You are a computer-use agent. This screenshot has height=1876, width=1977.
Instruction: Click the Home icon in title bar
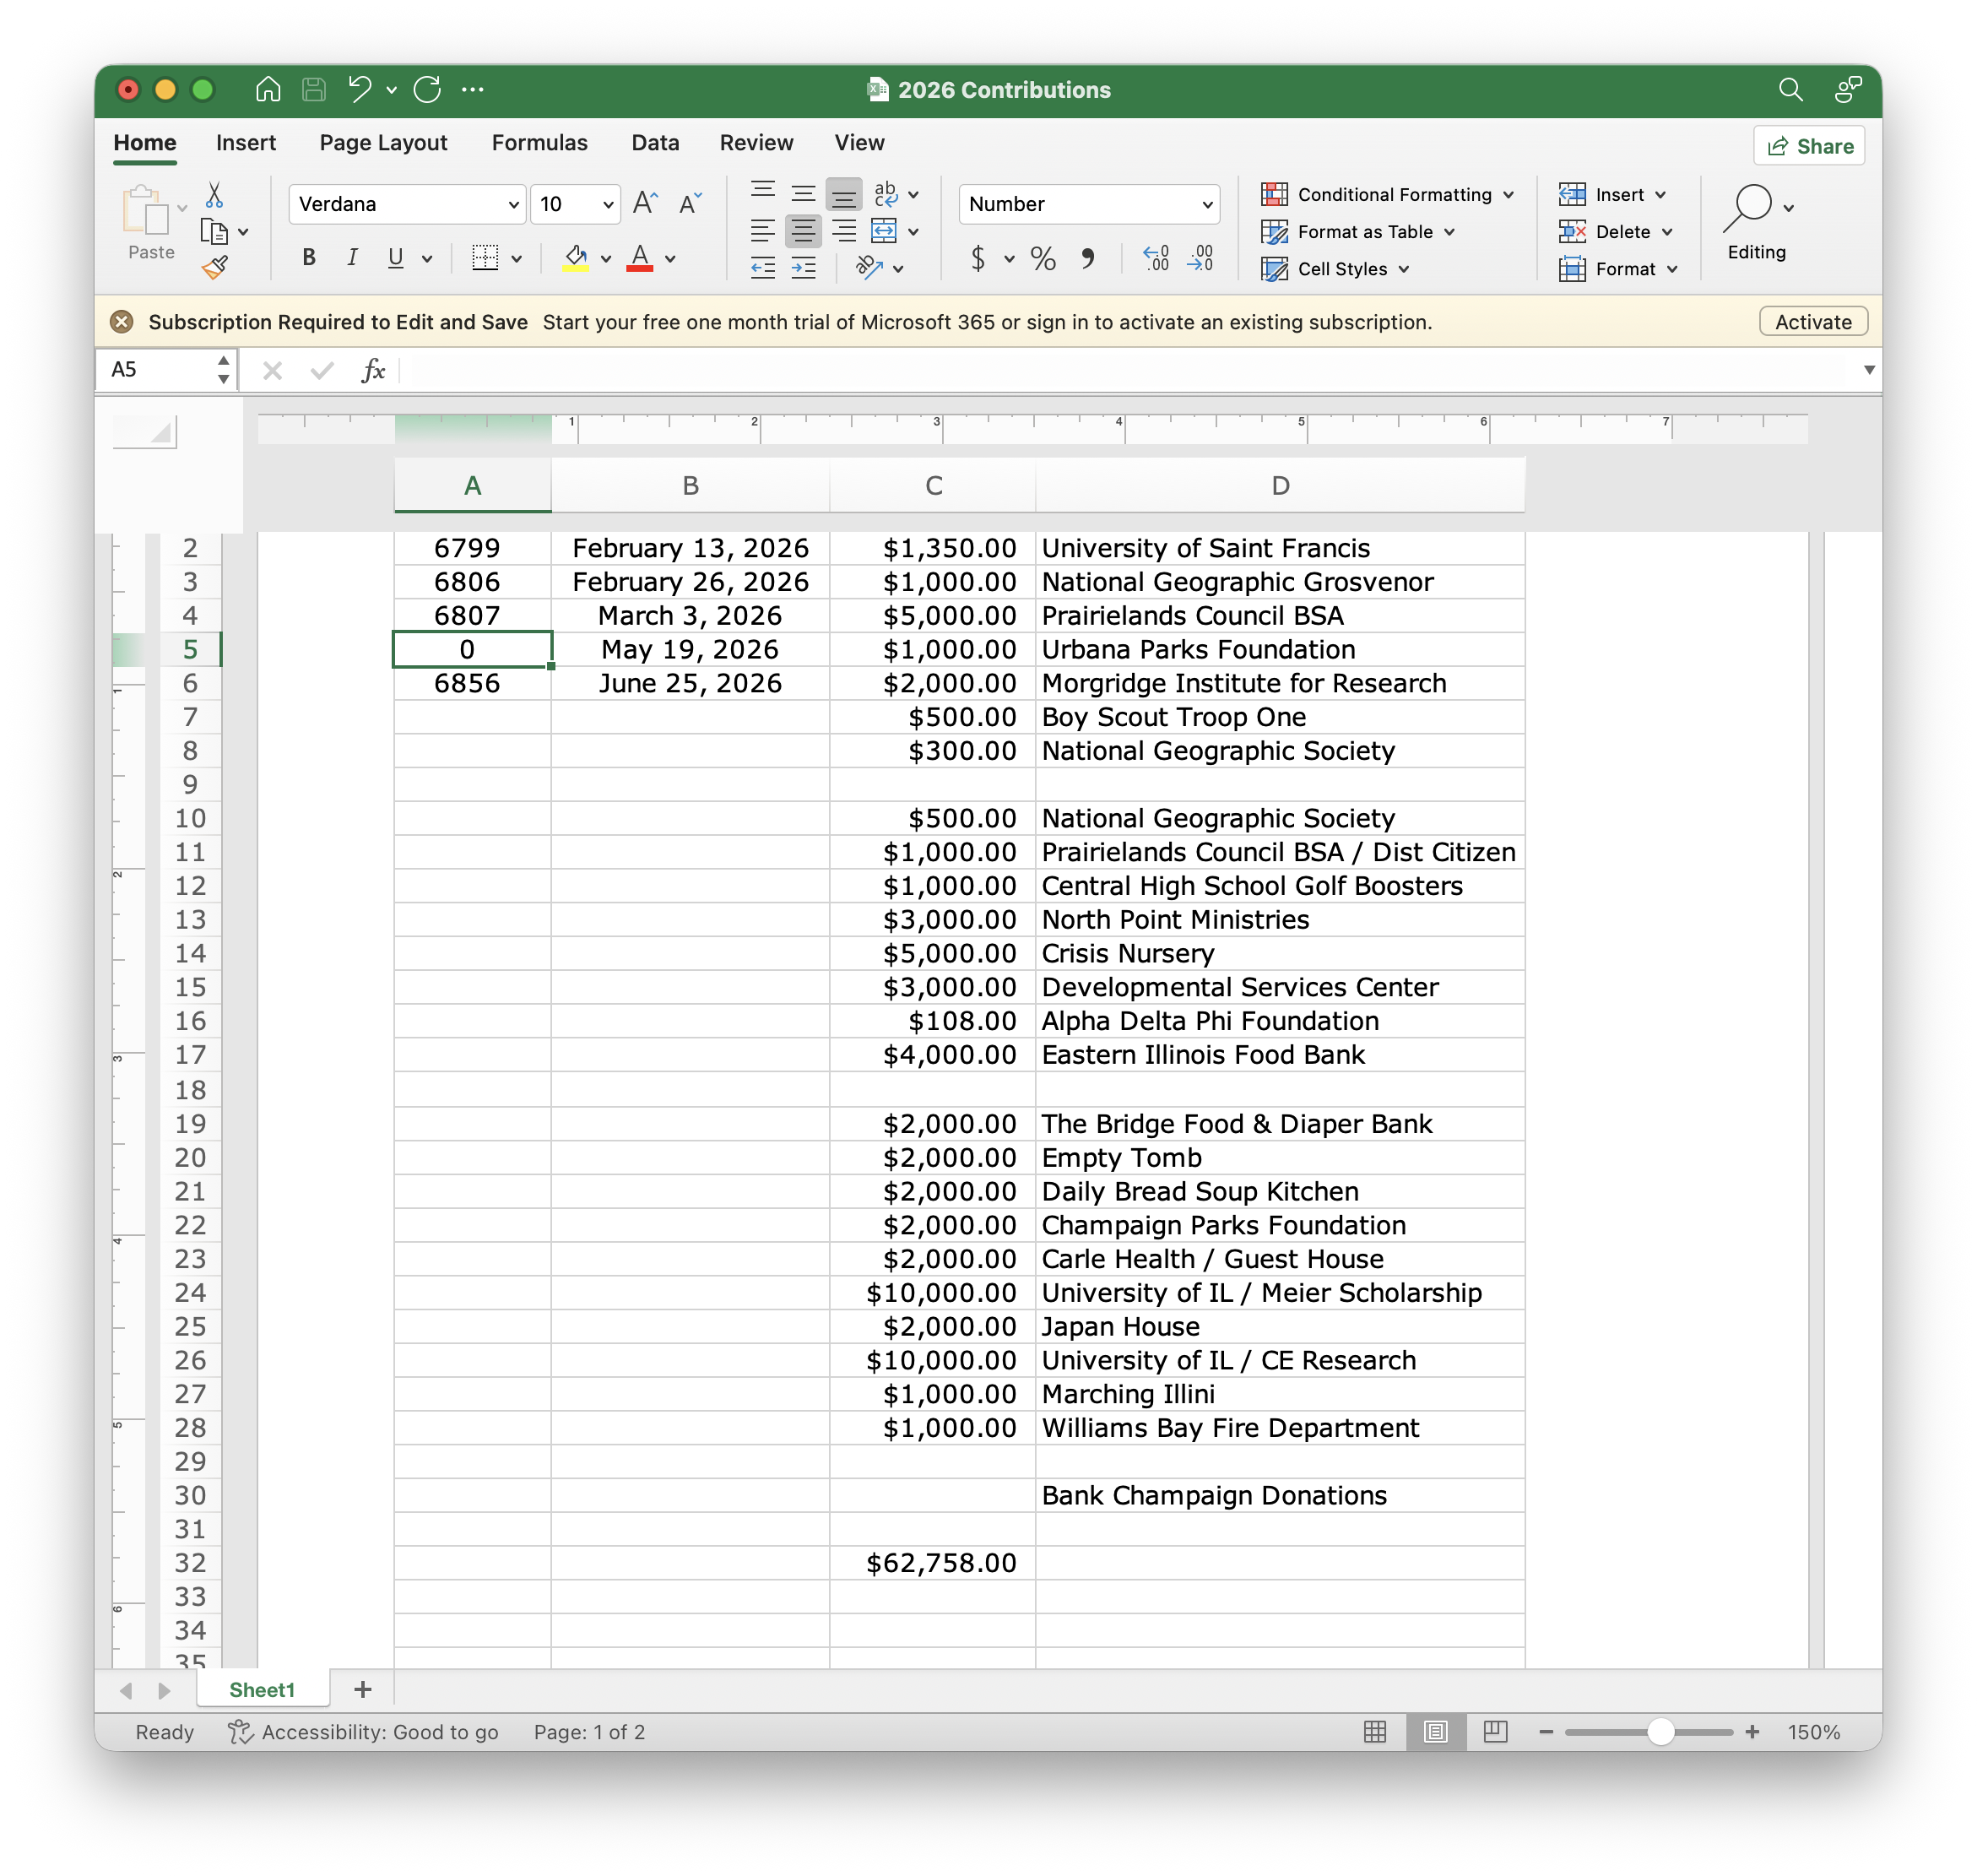click(x=267, y=90)
